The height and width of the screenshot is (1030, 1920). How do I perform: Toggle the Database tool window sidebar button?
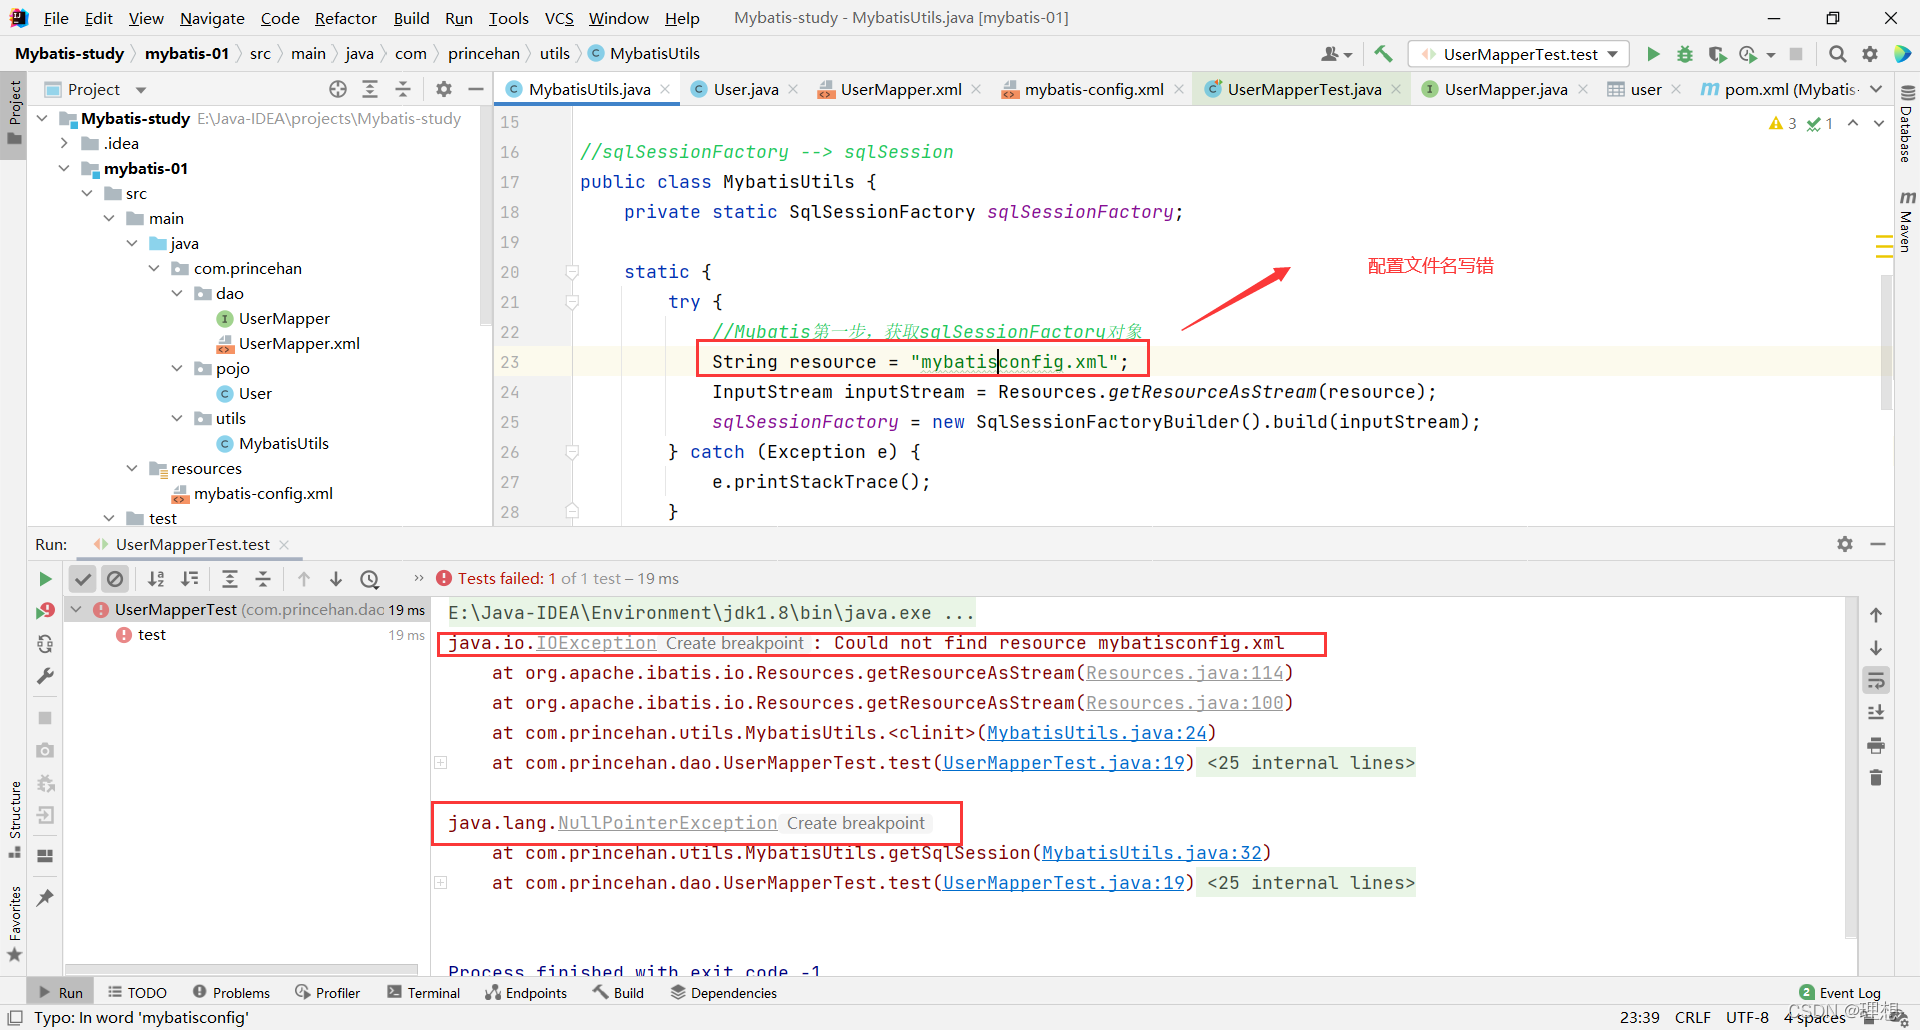coord(1906,125)
